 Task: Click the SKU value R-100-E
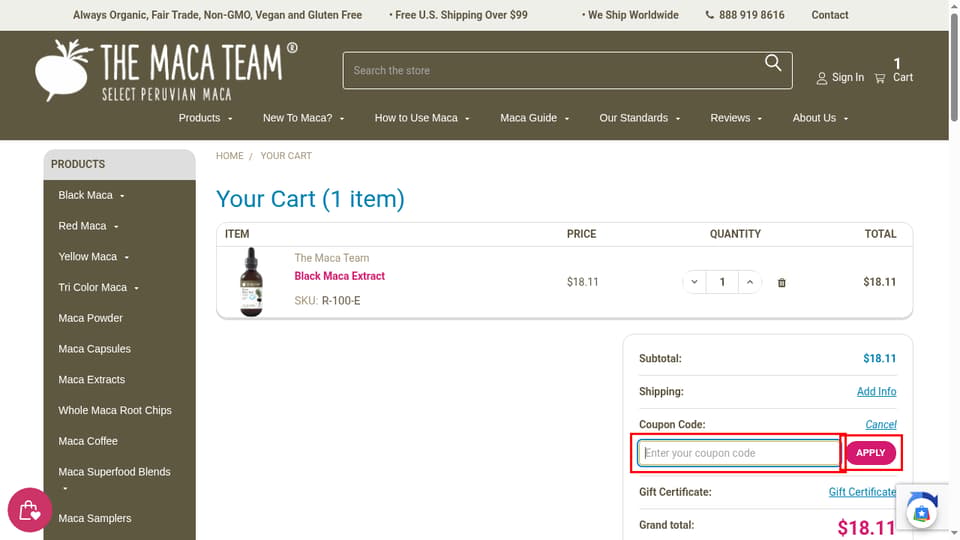click(x=341, y=301)
